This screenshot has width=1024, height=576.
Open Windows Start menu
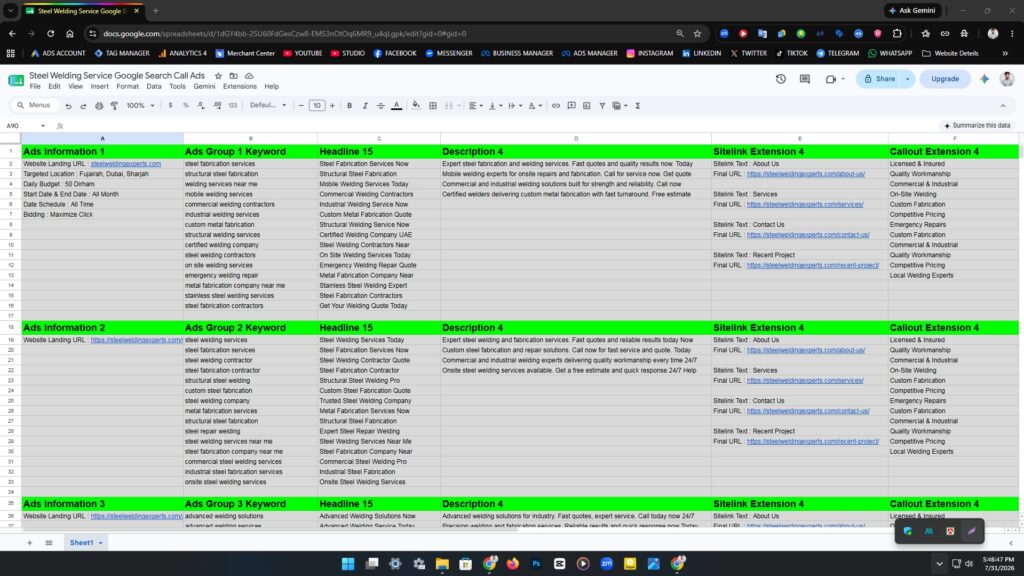[x=348, y=564]
